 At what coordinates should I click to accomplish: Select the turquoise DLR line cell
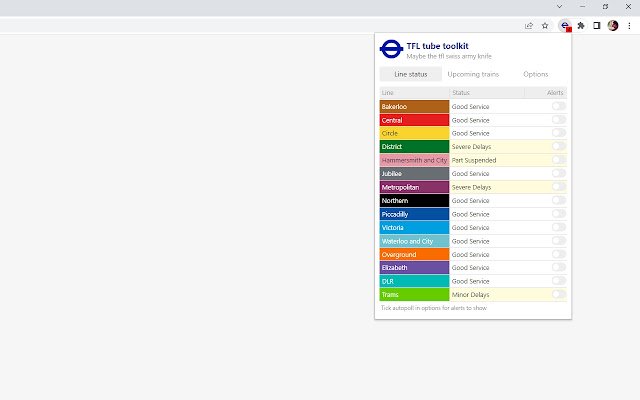[414, 281]
